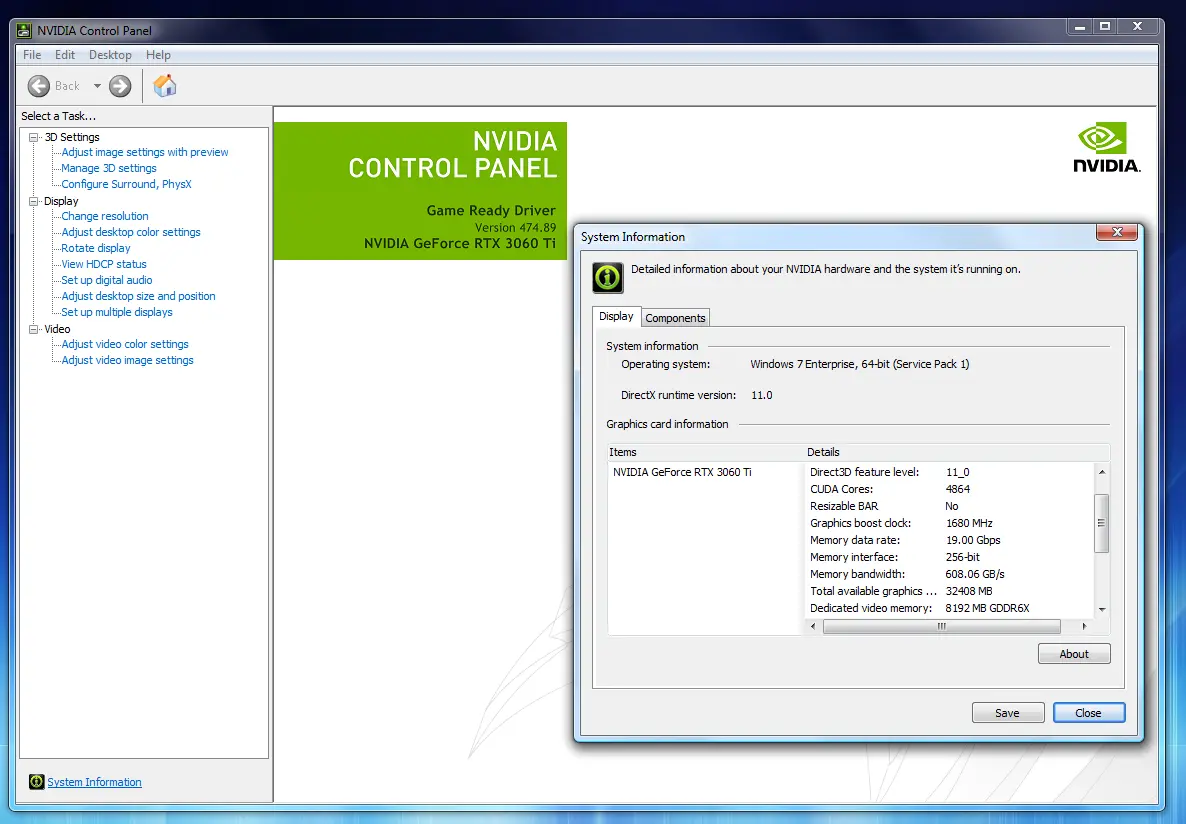The height and width of the screenshot is (824, 1186).
Task: Click the NVIDIA logo at top right
Action: point(1107,148)
